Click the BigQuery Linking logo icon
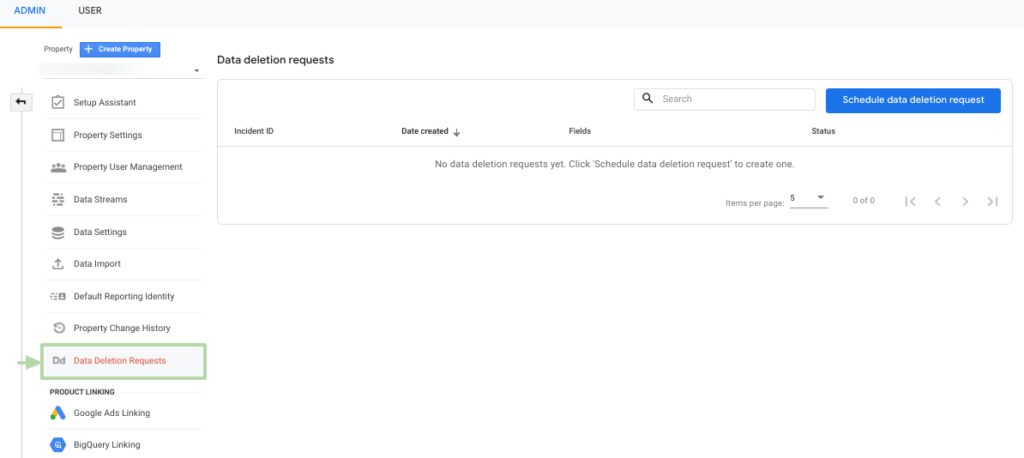The height and width of the screenshot is (458, 1024). [58, 444]
